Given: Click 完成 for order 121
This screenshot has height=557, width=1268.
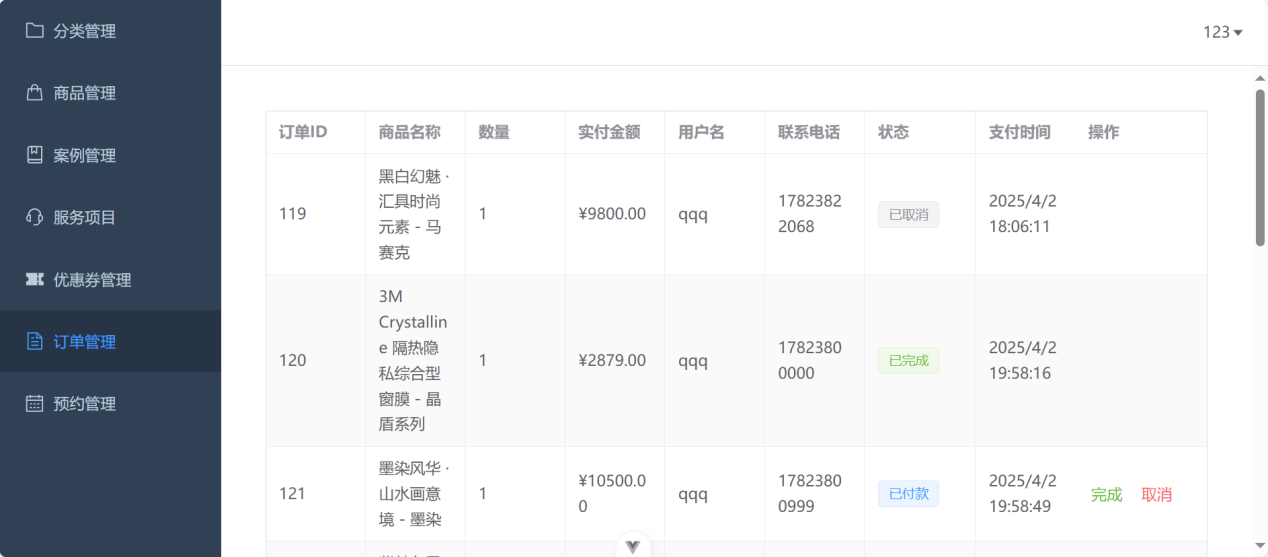Looking at the screenshot, I should 1106,494.
